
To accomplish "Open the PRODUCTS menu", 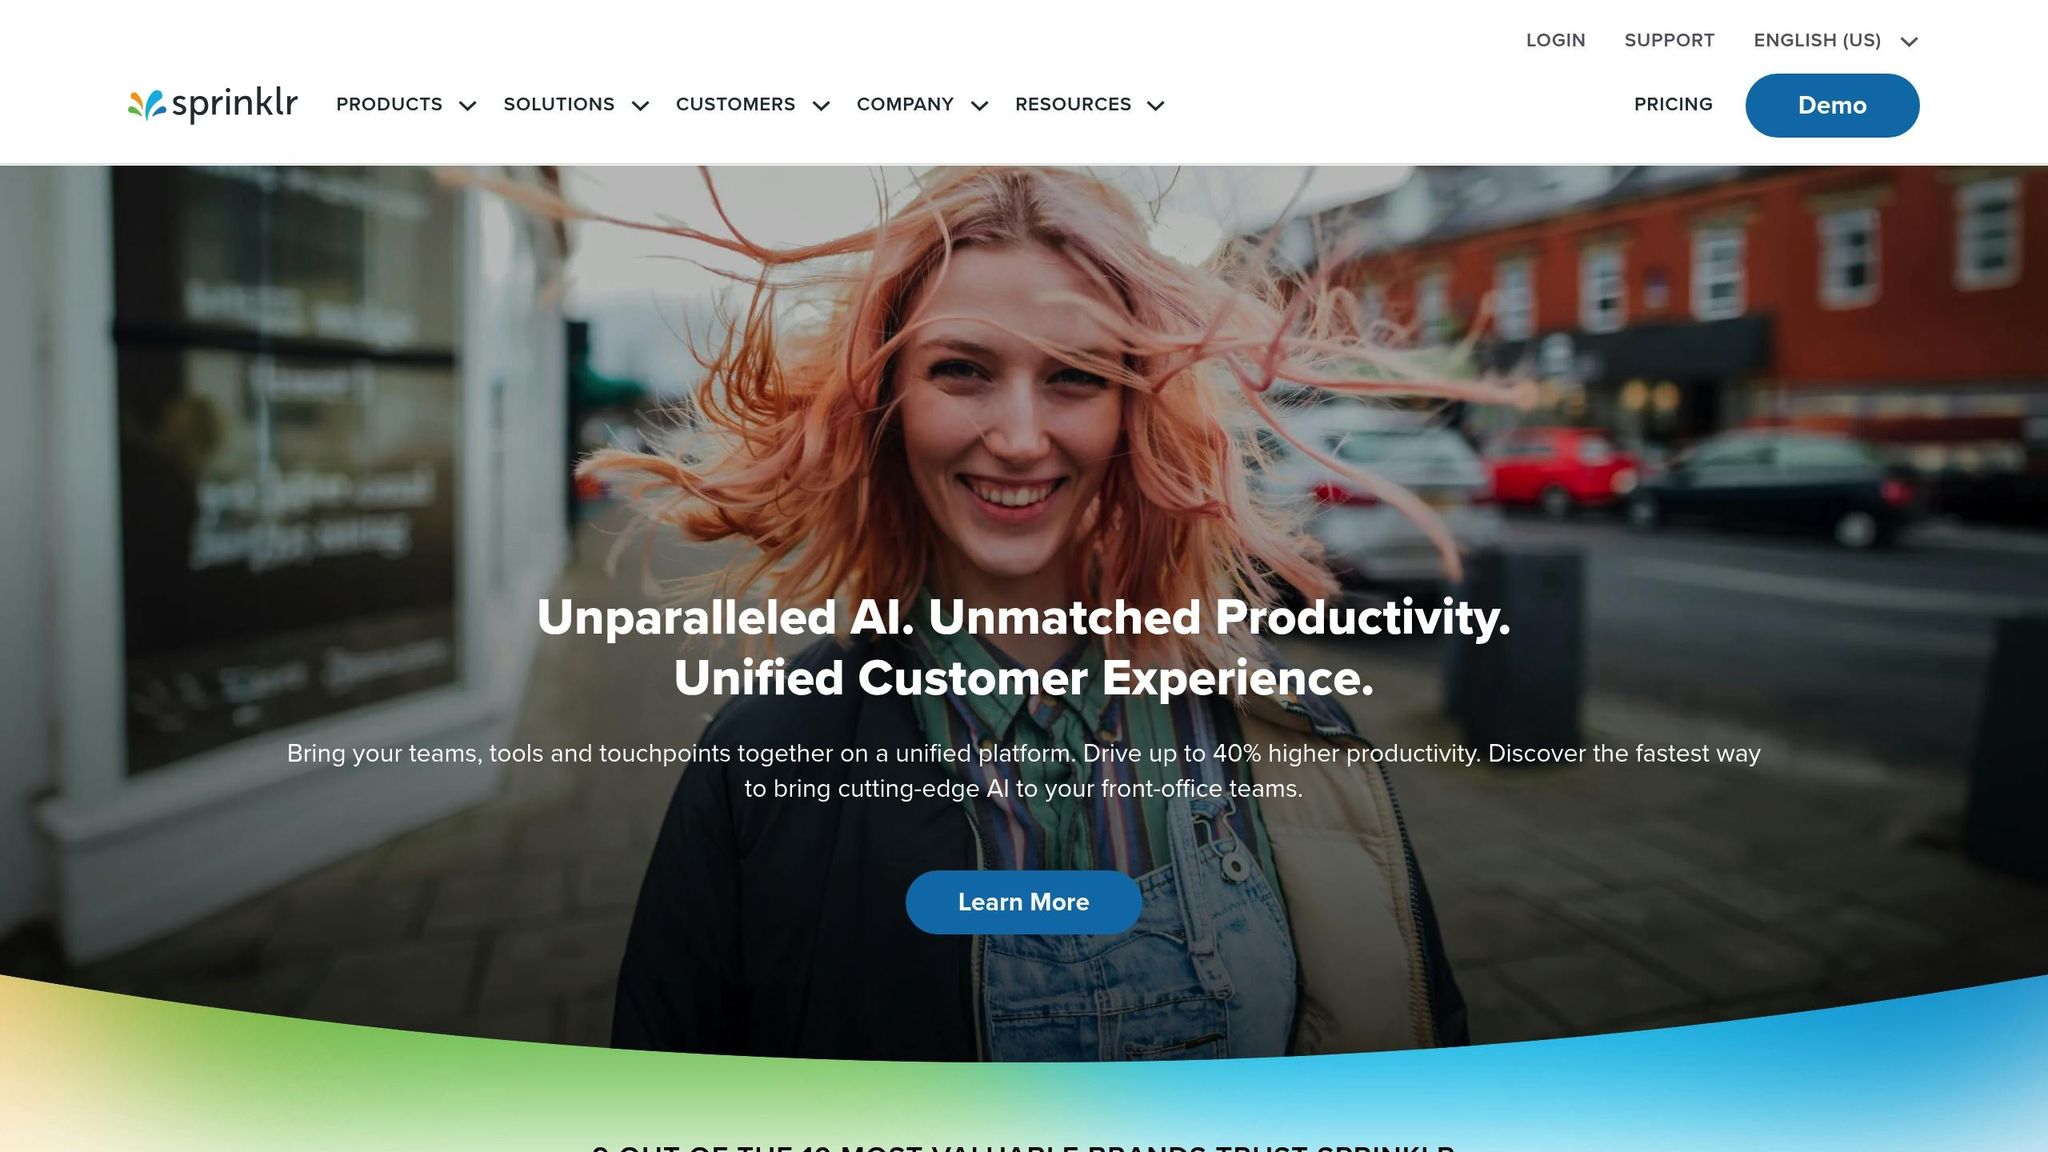I will (x=389, y=104).
